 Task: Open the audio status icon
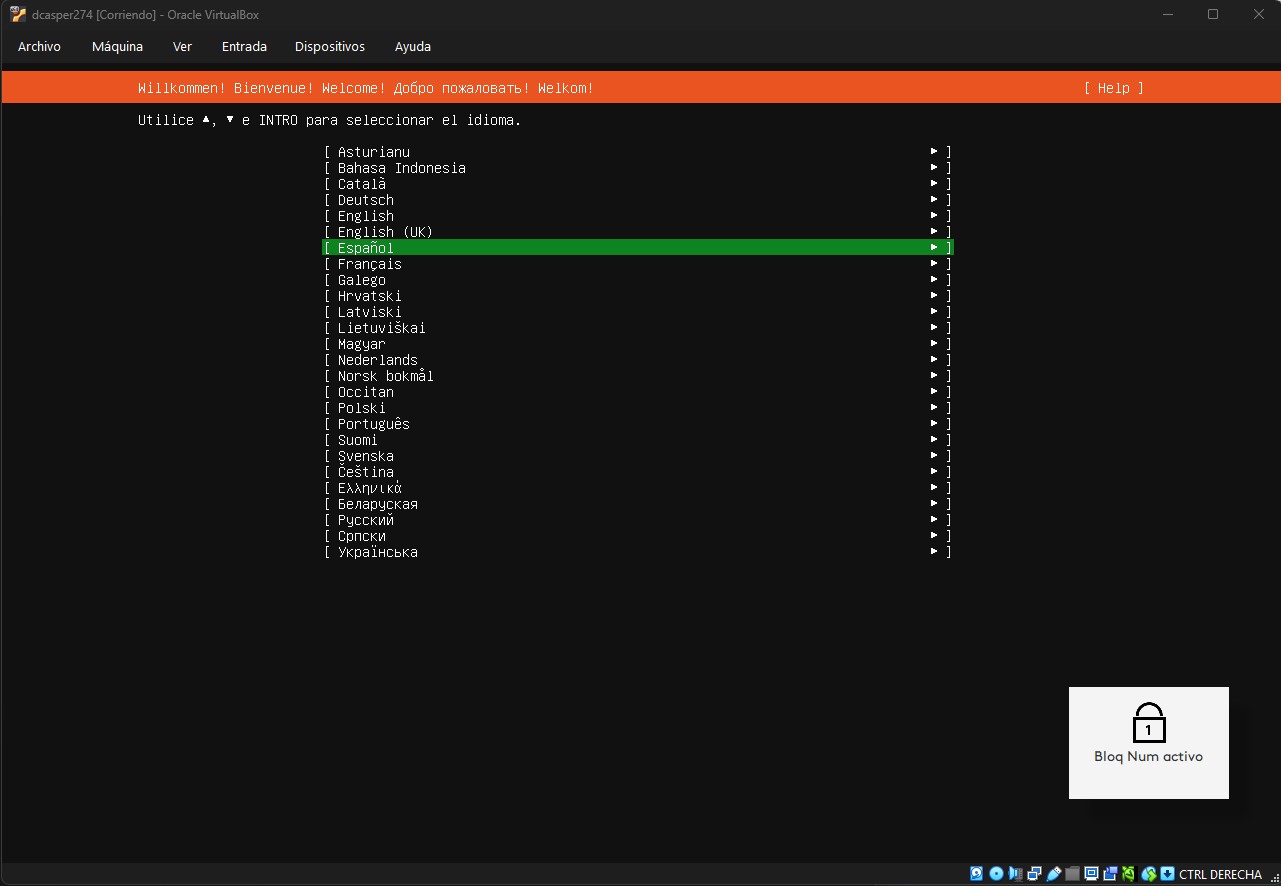point(1015,874)
